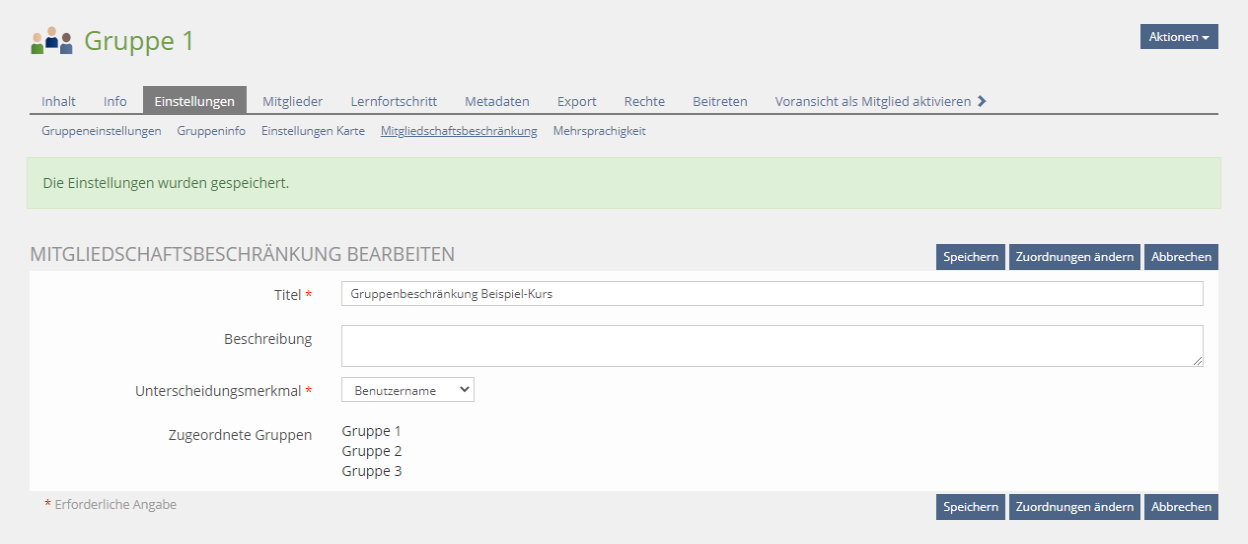Open the Export tab
The image size is (1248, 544).
coord(577,101)
